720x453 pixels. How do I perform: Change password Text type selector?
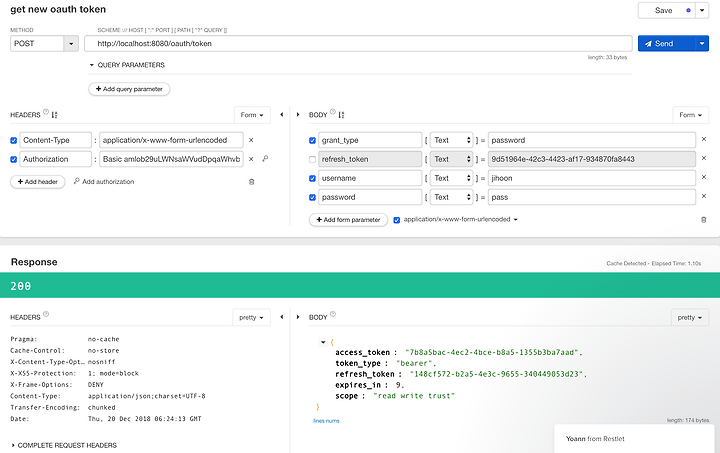[x=452, y=197]
